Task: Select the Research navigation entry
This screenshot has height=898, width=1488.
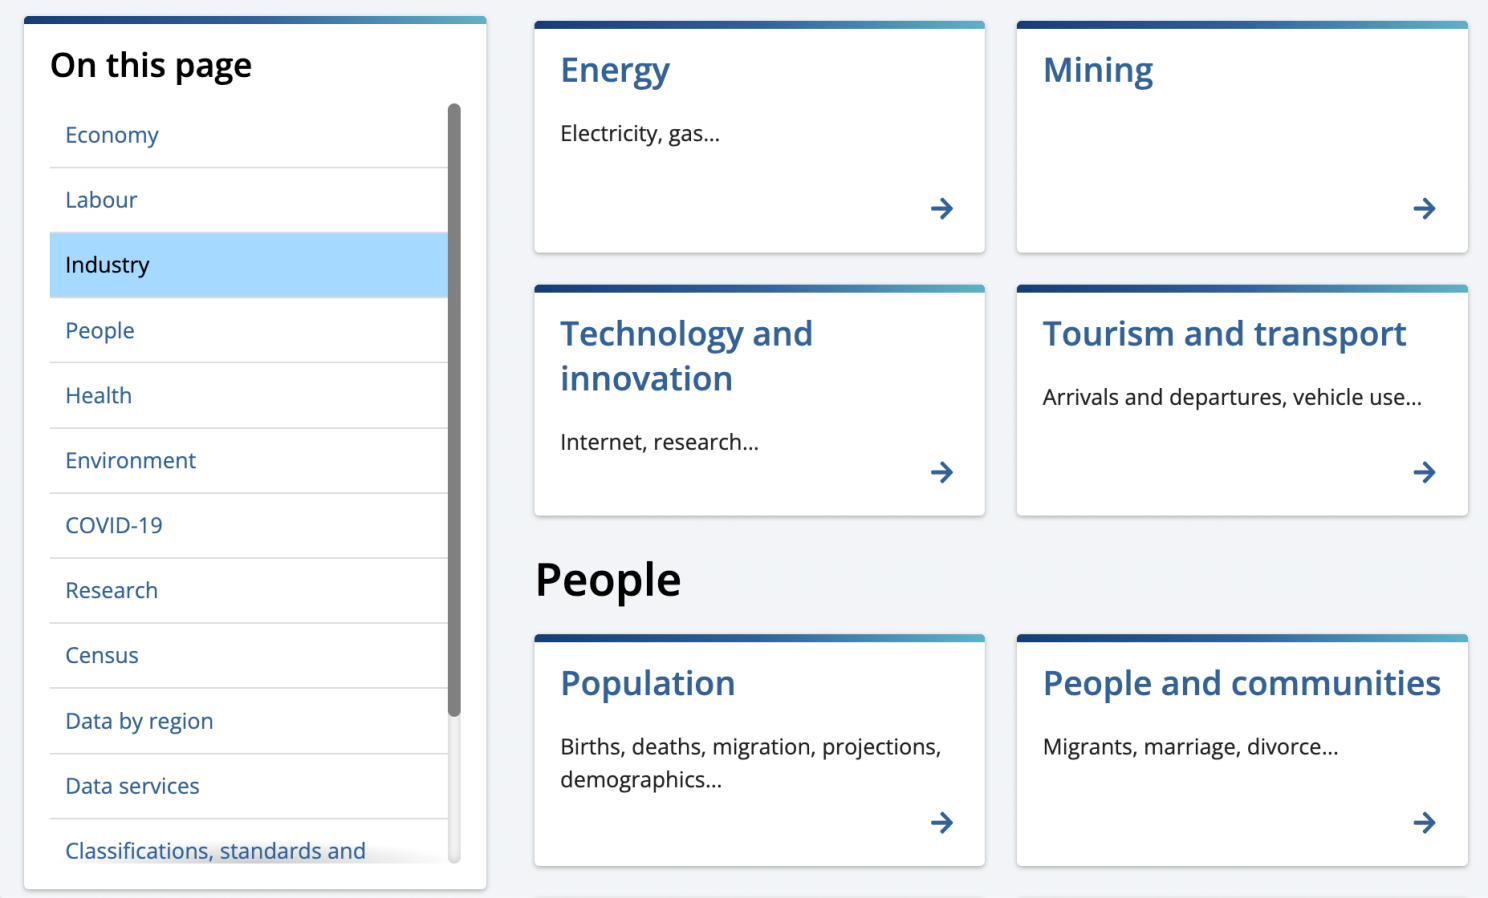Action: tap(111, 590)
